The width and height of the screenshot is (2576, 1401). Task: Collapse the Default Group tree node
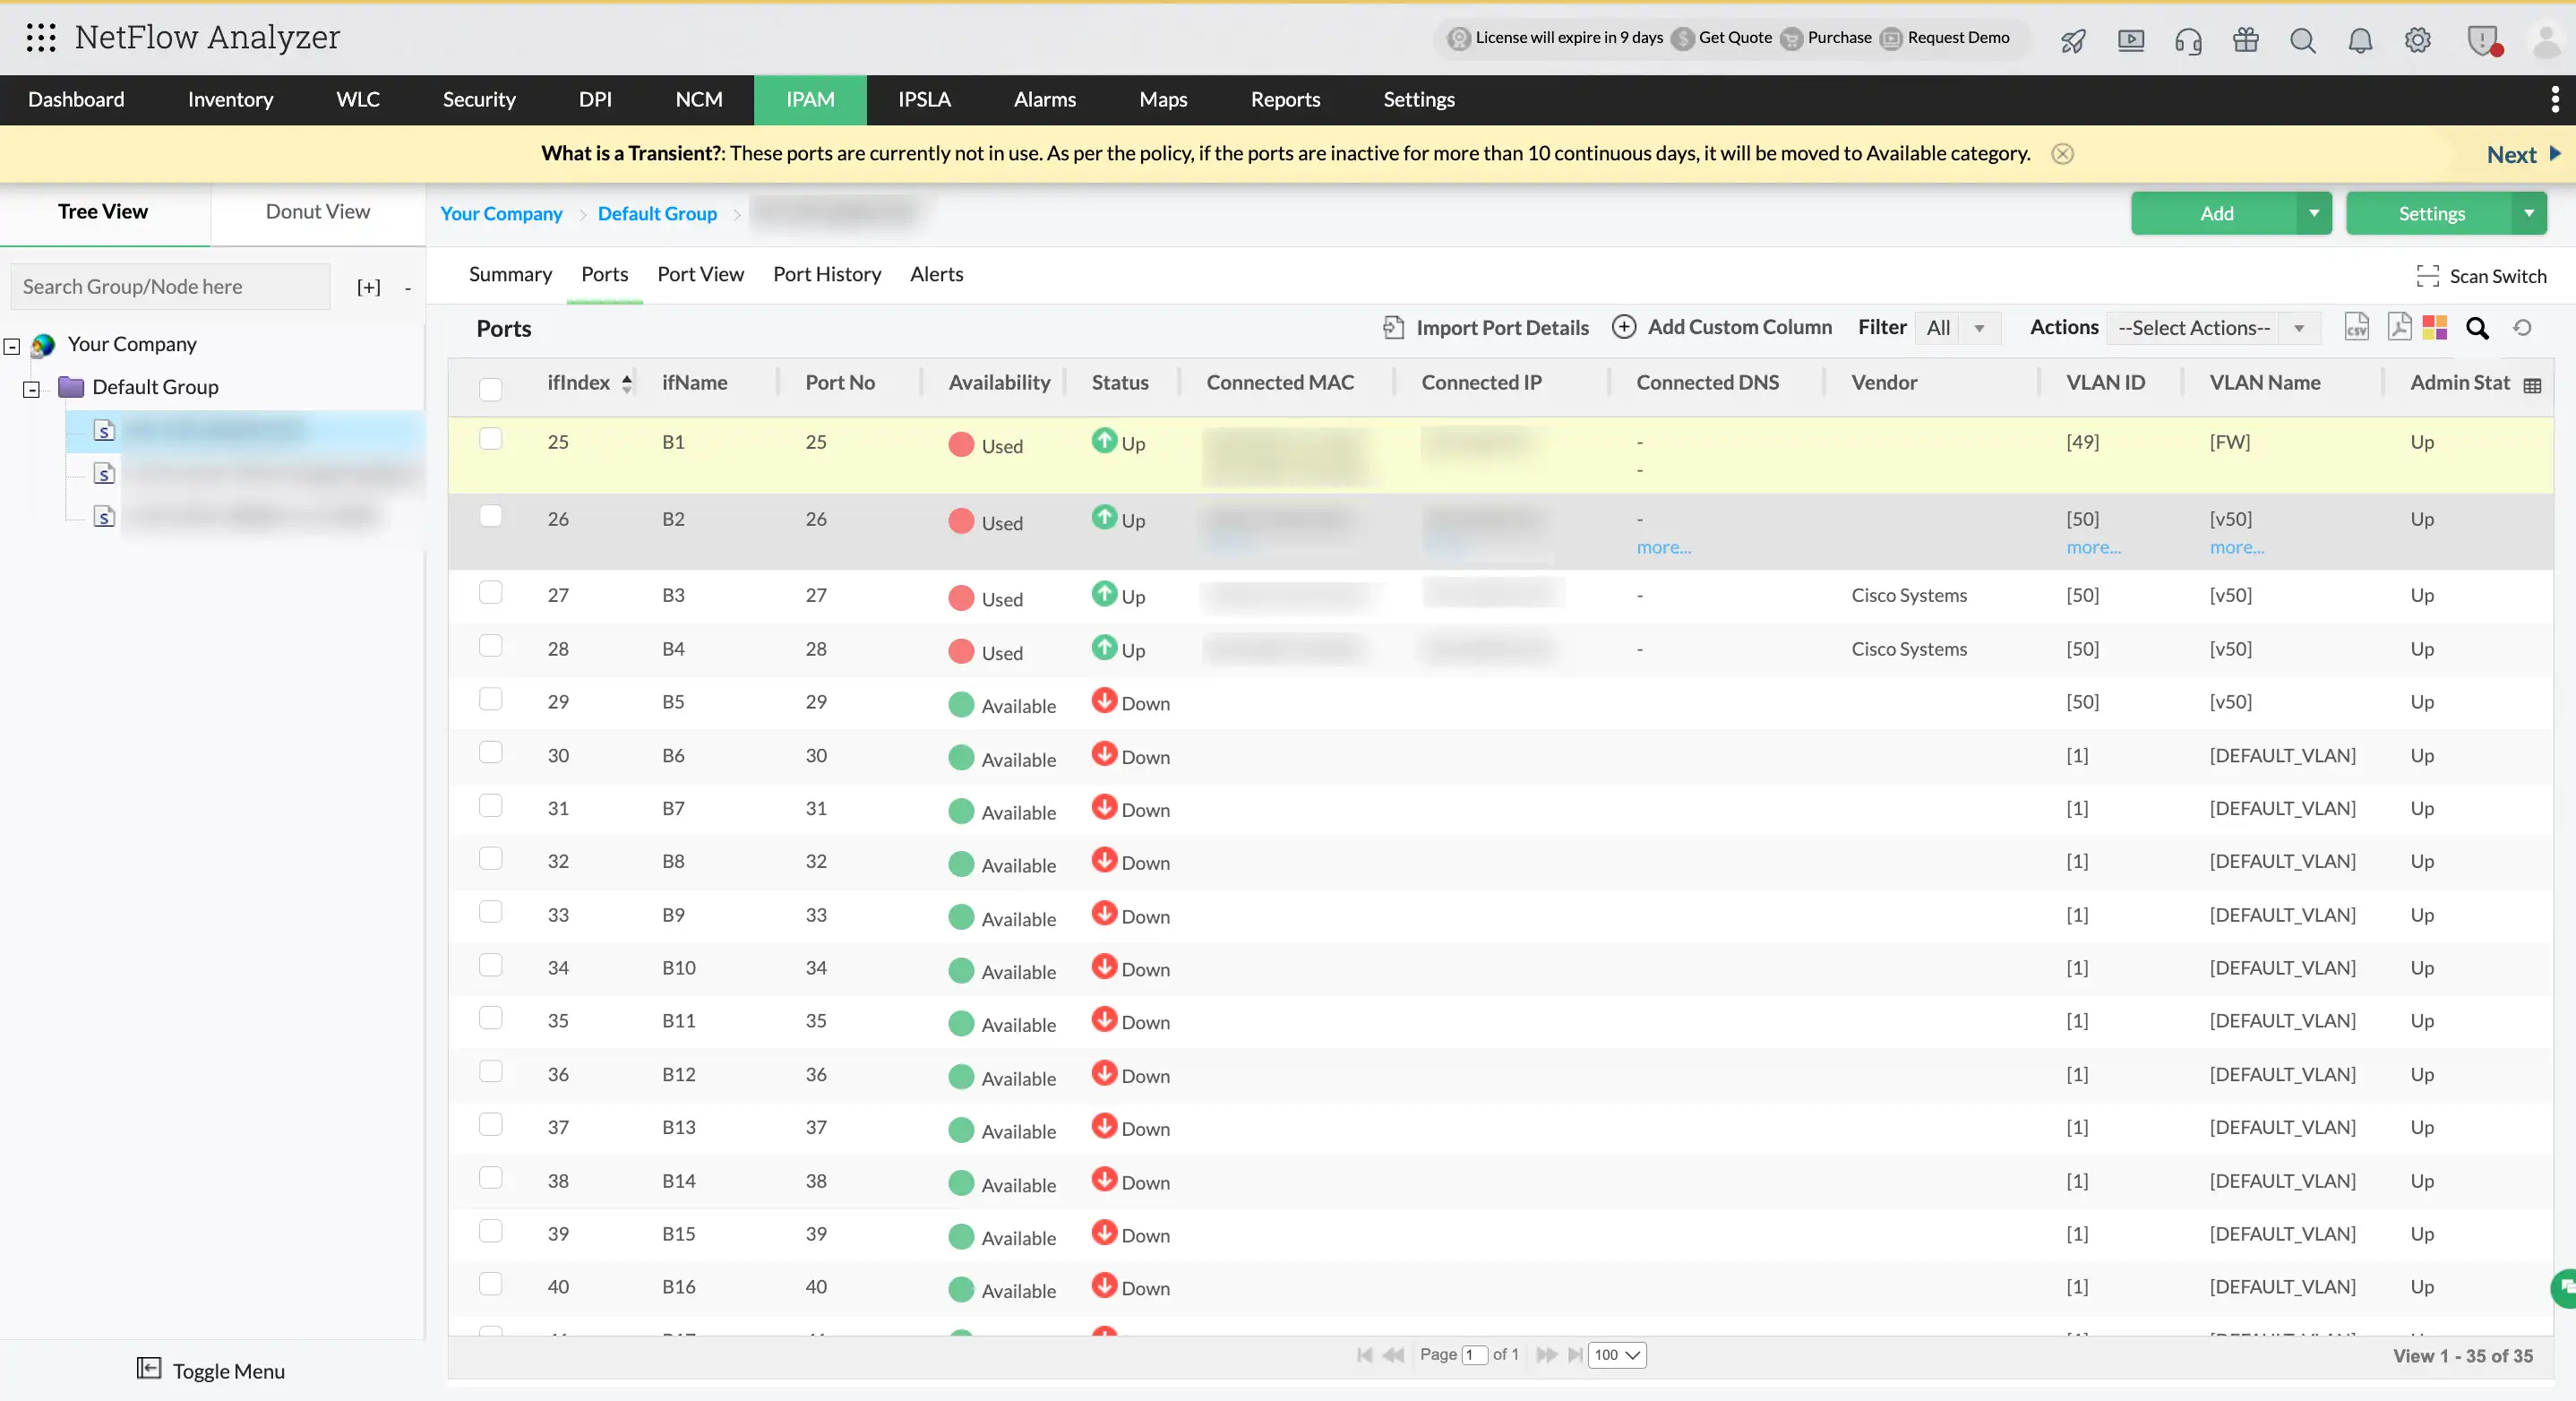32,389
